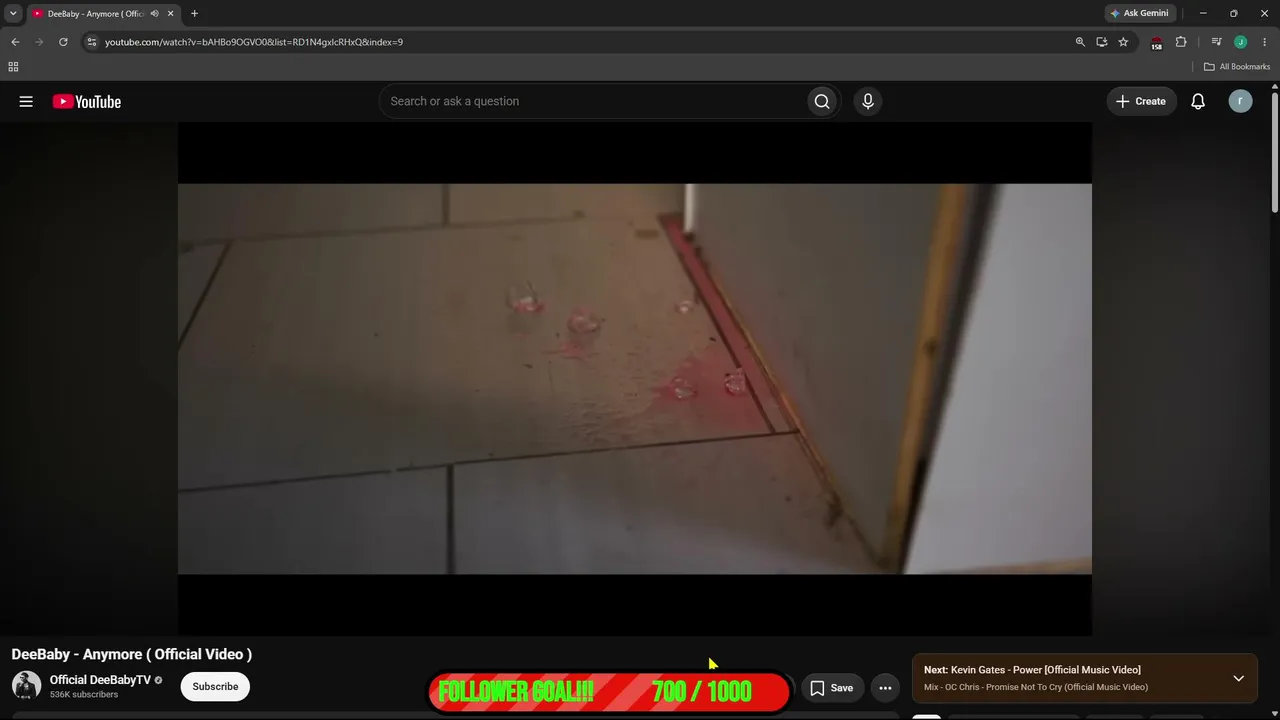1280x720 pixels.
Task: Open the red extension with badge 158
Action: pos(1156,43)
